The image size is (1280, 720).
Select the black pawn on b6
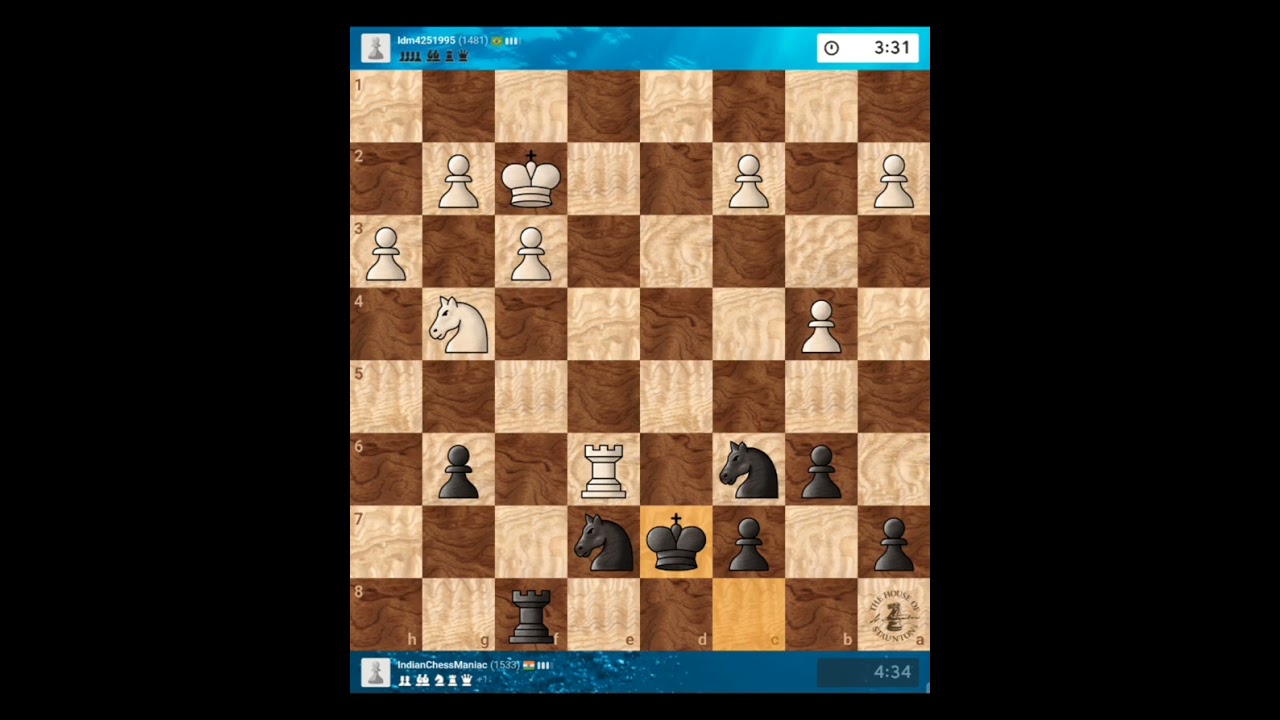click(x=821, y=471)
